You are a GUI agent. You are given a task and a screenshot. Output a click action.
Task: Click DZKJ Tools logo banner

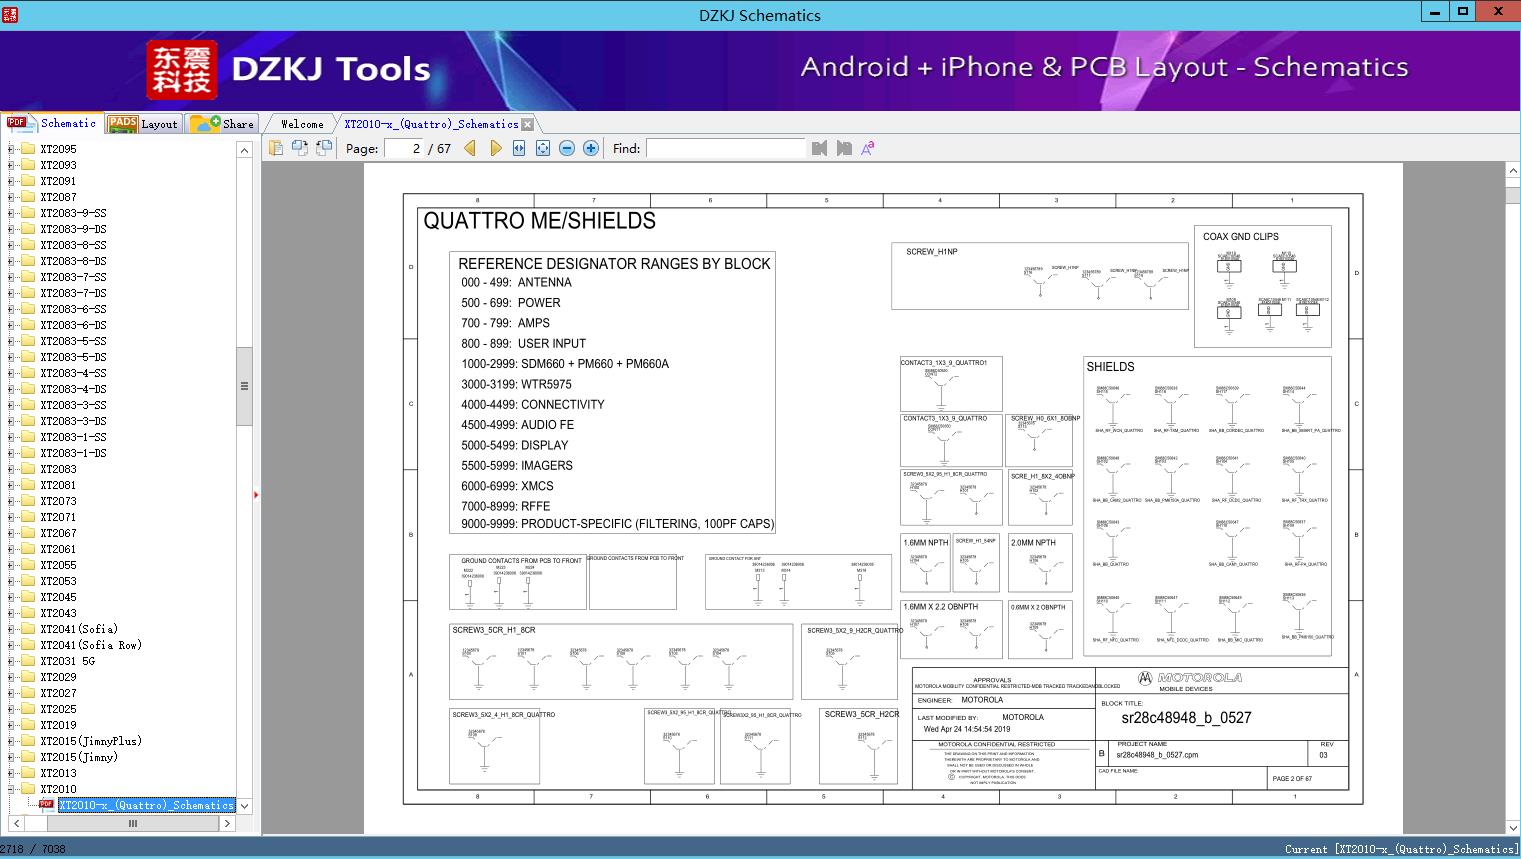pyautogui.click(x=291, y=69)
